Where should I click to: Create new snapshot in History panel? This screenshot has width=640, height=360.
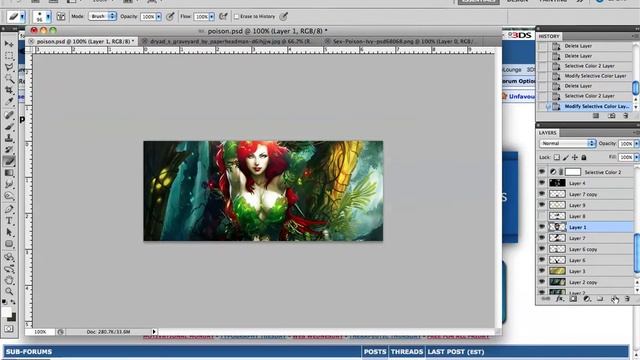(x=611, y=116)
